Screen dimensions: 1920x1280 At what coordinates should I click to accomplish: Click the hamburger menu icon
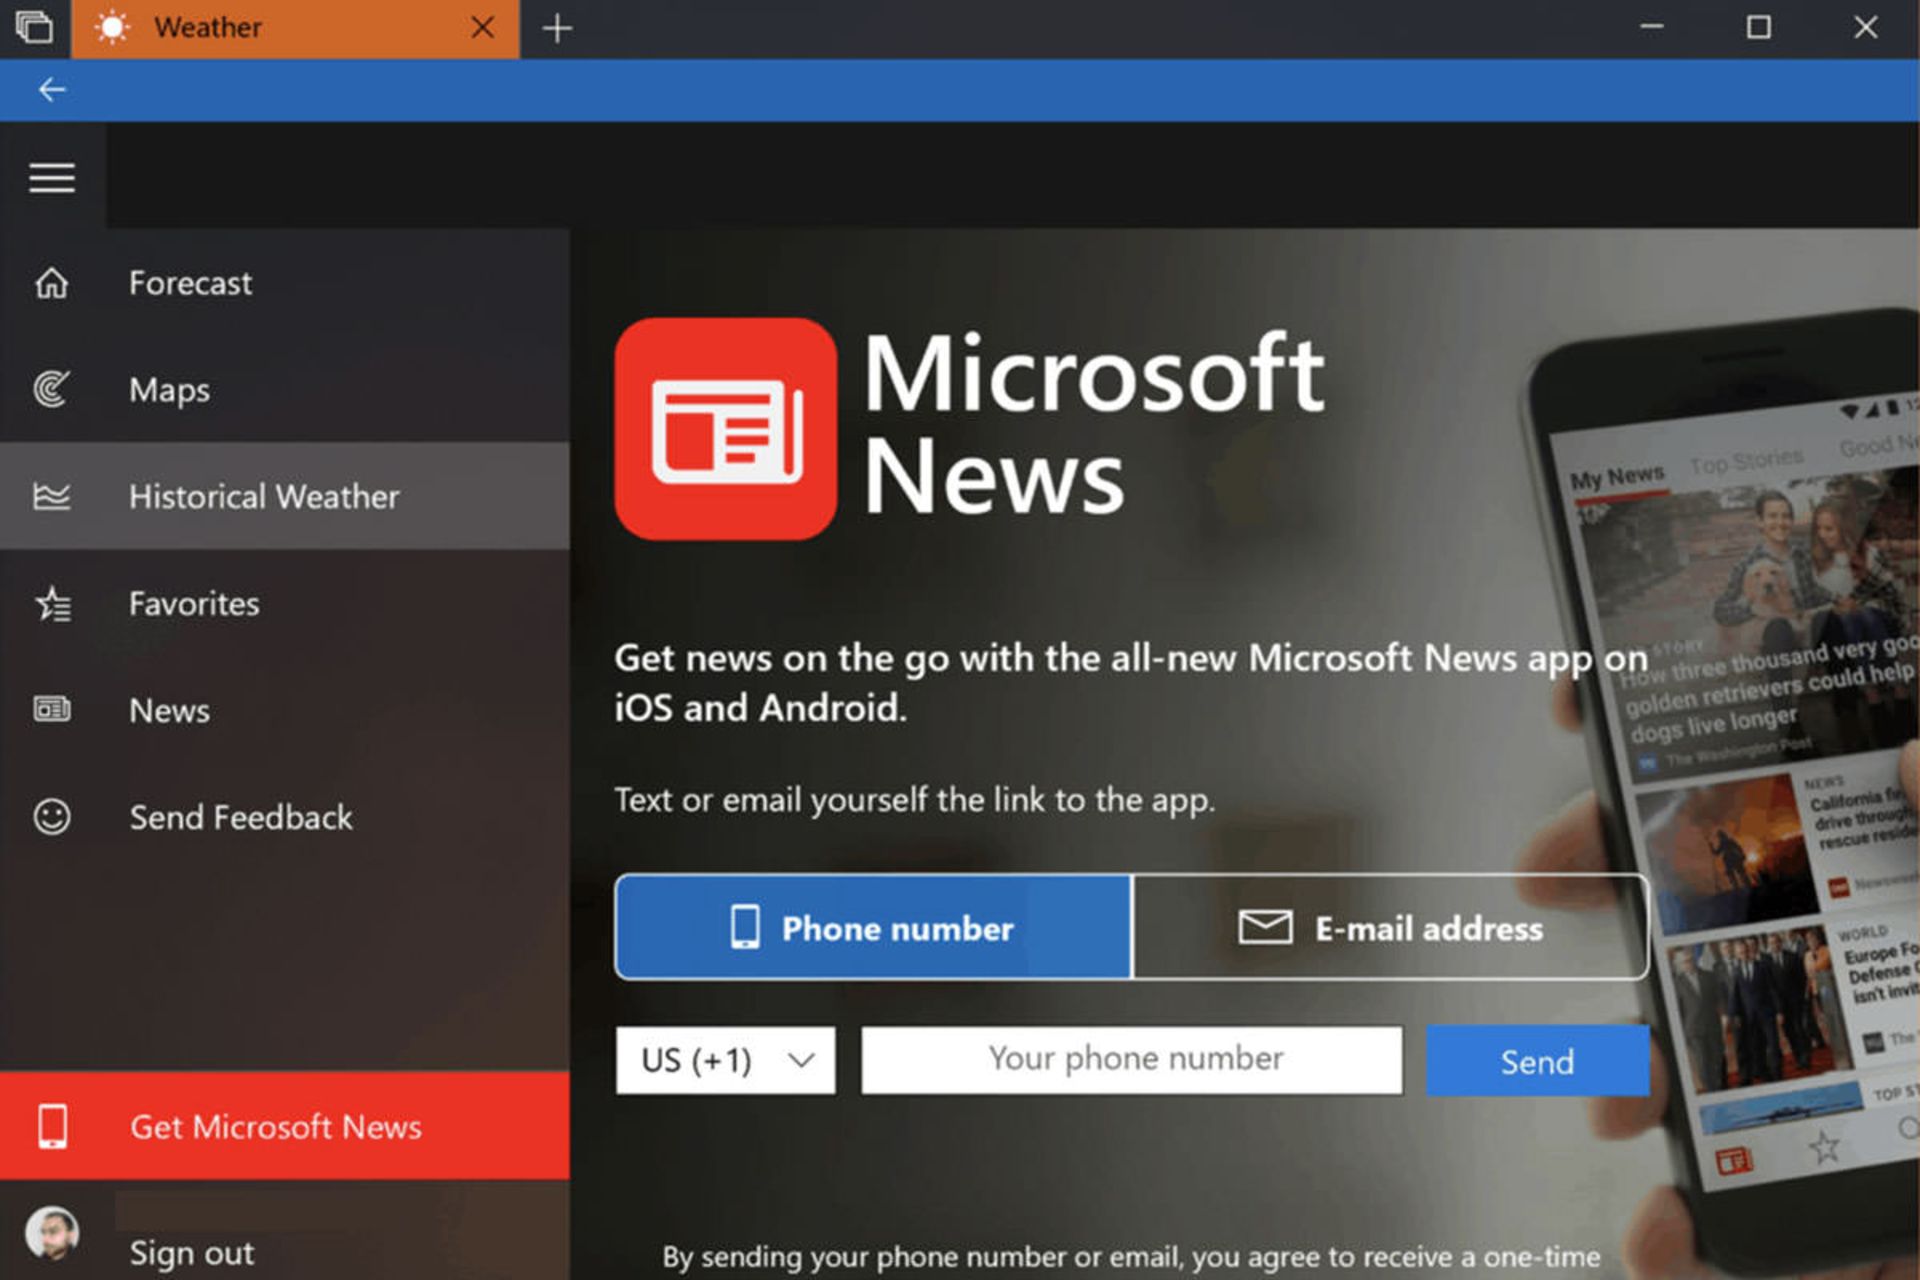pyautogui.click(x=52, y=178)
